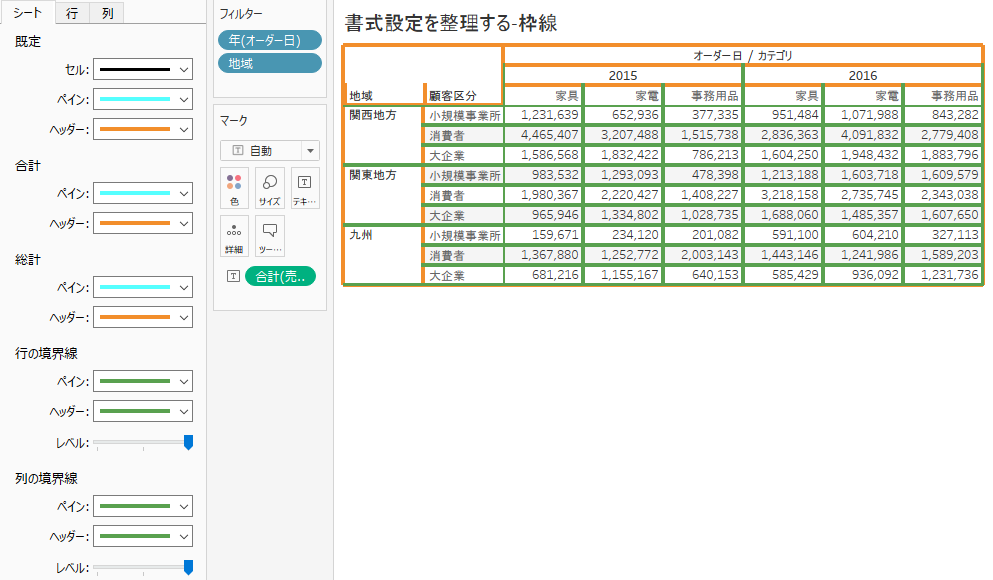Screen dimensions: 993x580
Task: Switch to the シート tab
Action: (x=27, y=13)
